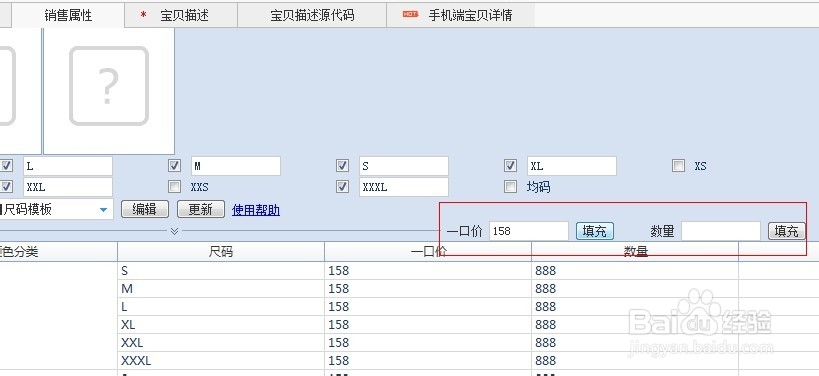Open the 宝贝描述 tab
This screenshot has height=376, width=819.
tap(181, 15)
